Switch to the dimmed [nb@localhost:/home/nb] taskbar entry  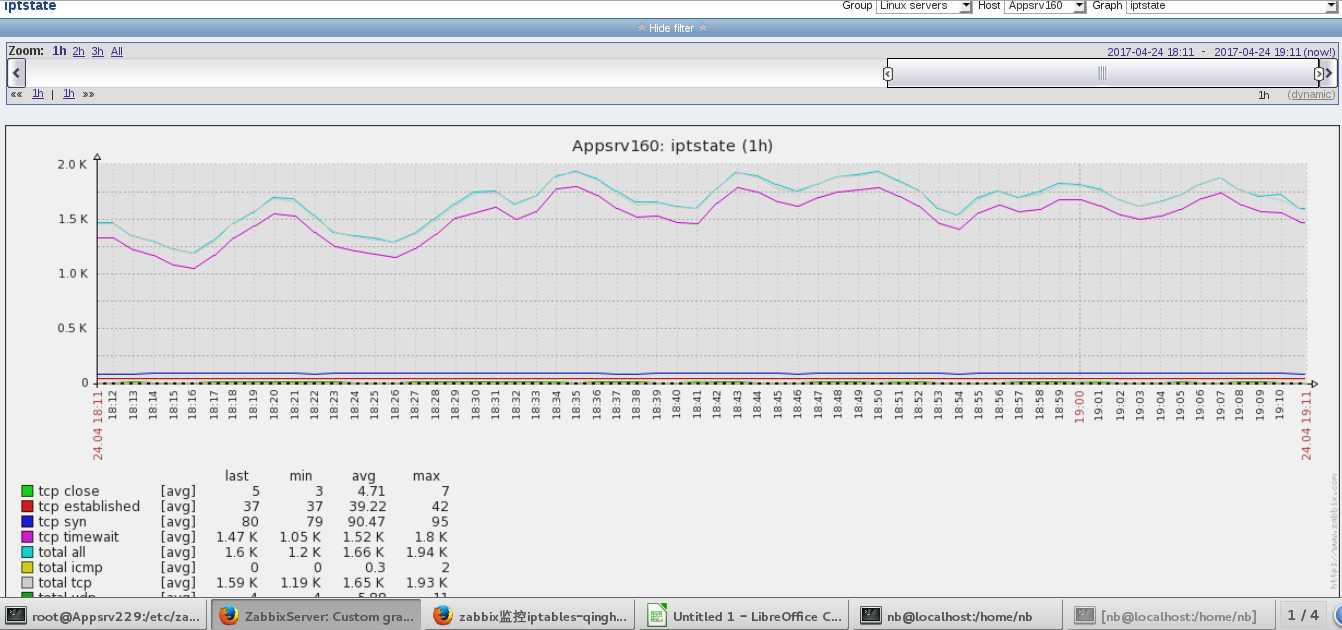tap(1169, 616)
